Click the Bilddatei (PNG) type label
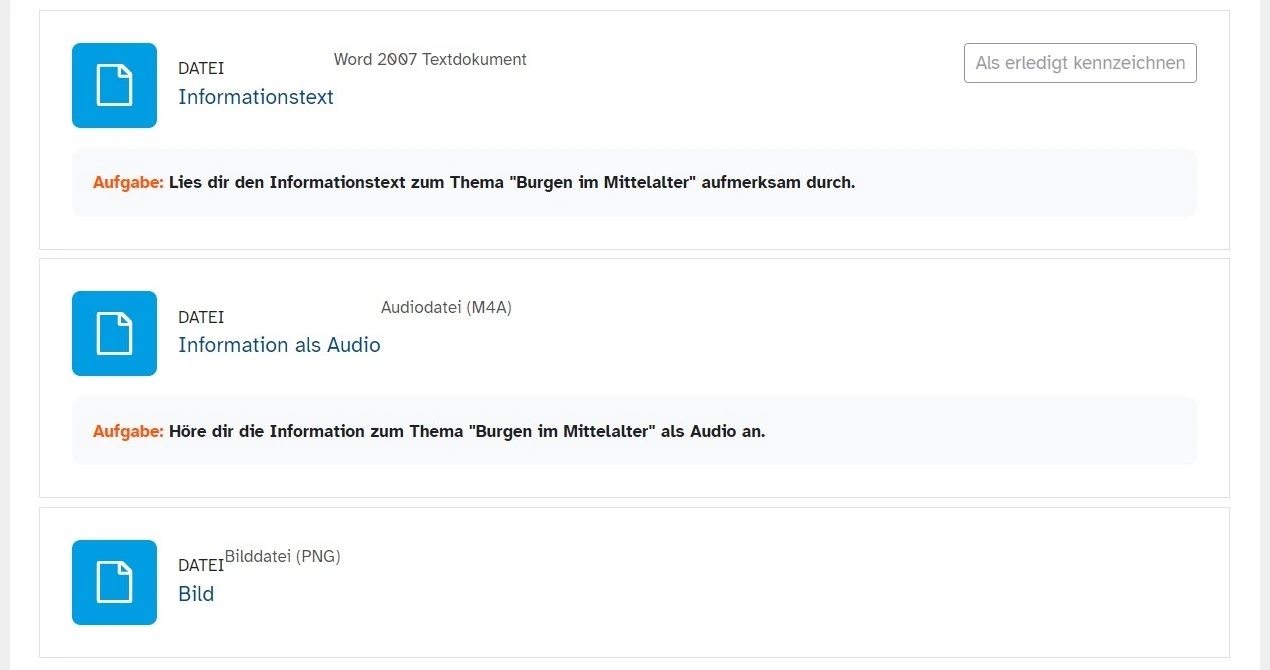Screen dimensions: 1270x670 283,557
